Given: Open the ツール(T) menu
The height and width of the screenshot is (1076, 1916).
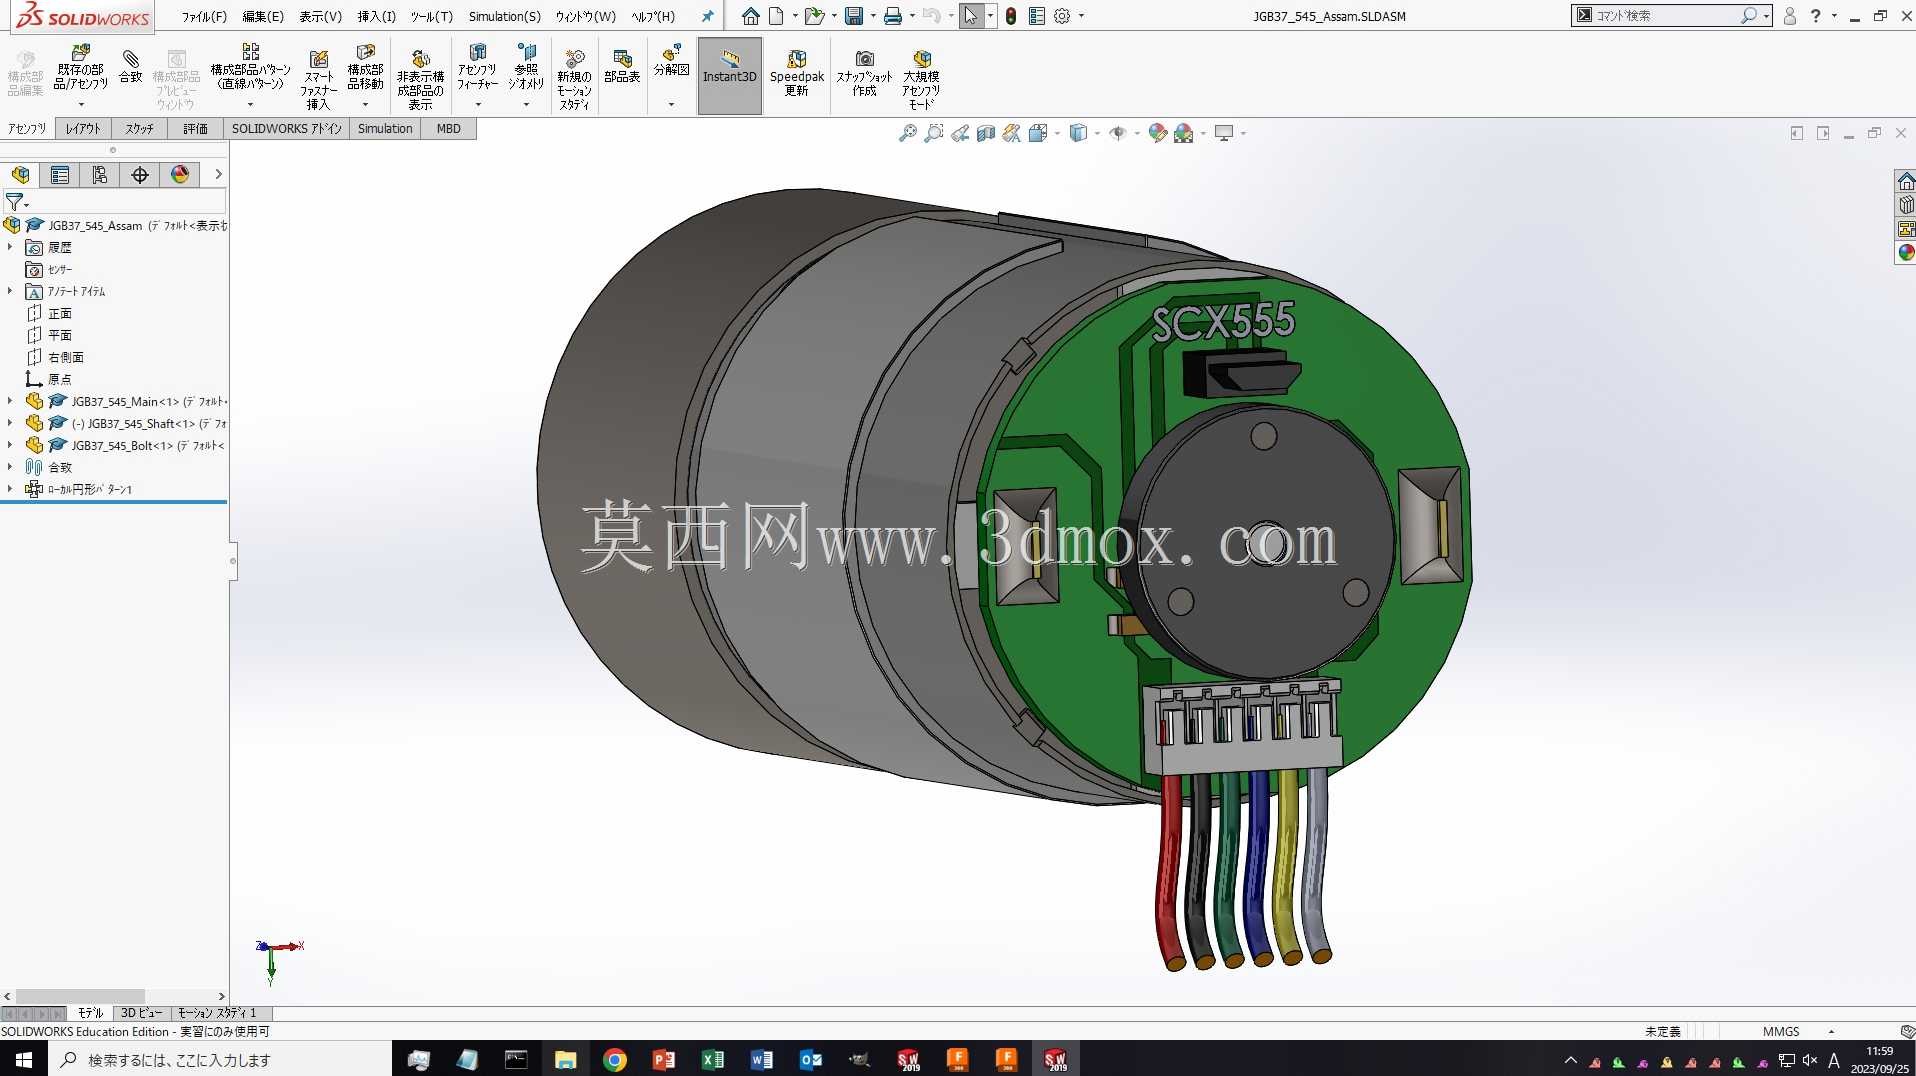Looking at the screenshot, I should coord(431,16).
